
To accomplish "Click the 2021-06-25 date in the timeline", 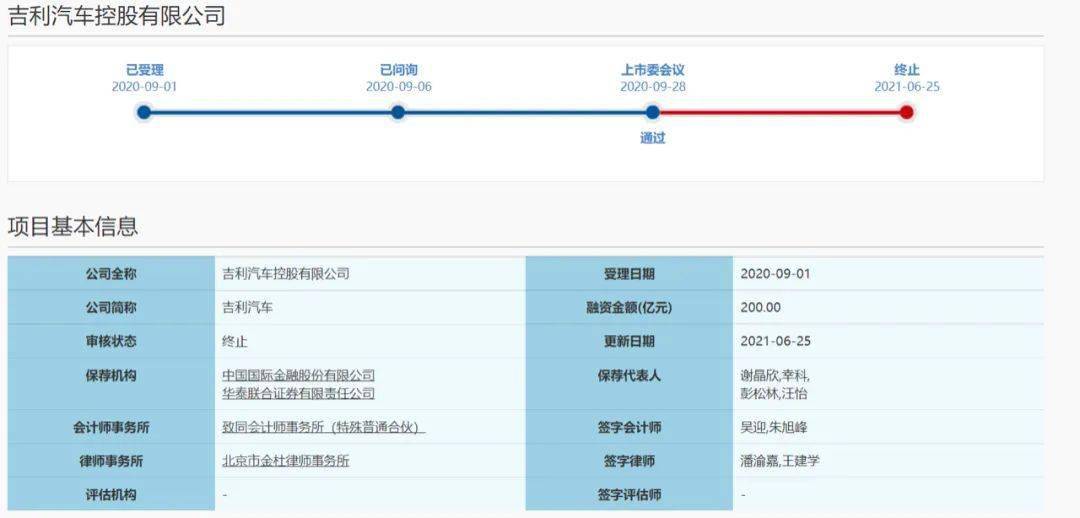I will (x=907, y=87).
